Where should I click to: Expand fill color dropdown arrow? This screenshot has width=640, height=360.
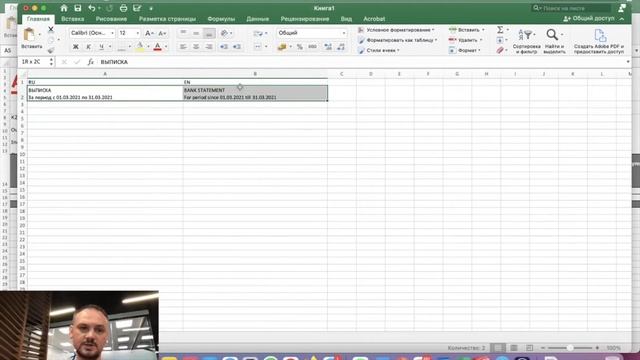pyautogui.click(x=148, y=47)
